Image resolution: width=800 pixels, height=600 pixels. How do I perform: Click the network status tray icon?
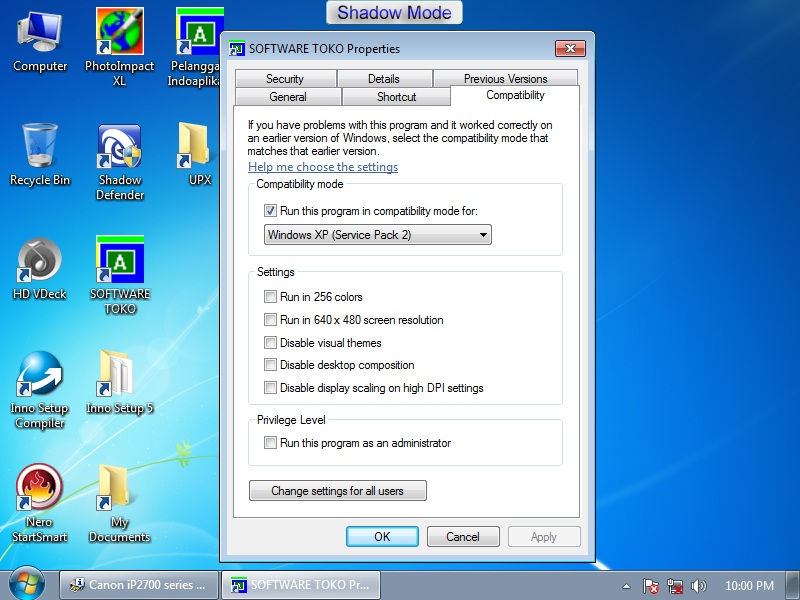674,586
